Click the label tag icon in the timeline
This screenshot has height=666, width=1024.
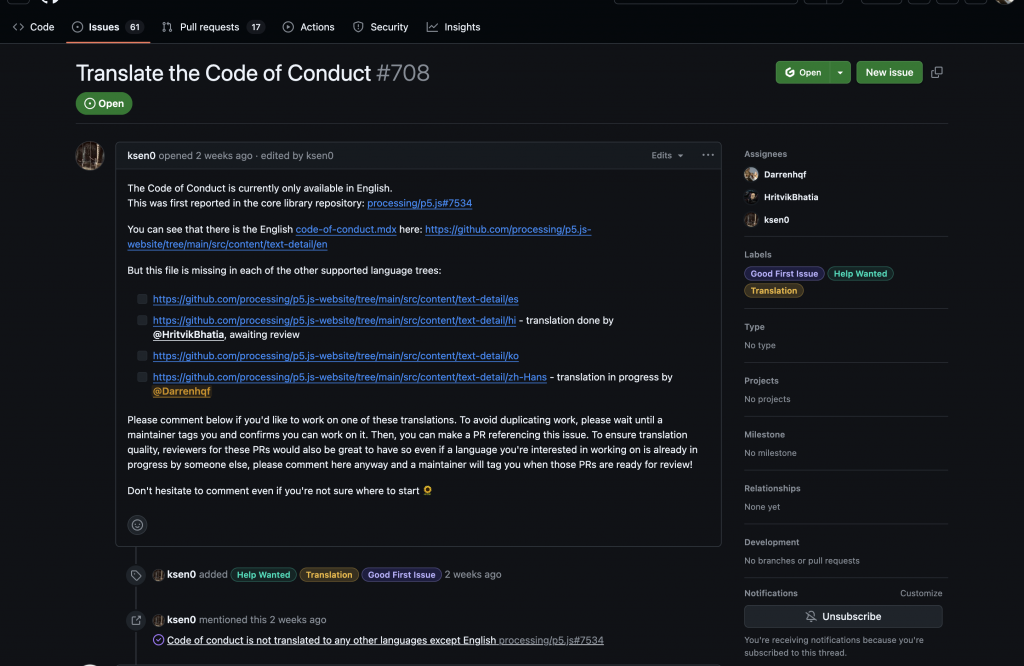136,575
